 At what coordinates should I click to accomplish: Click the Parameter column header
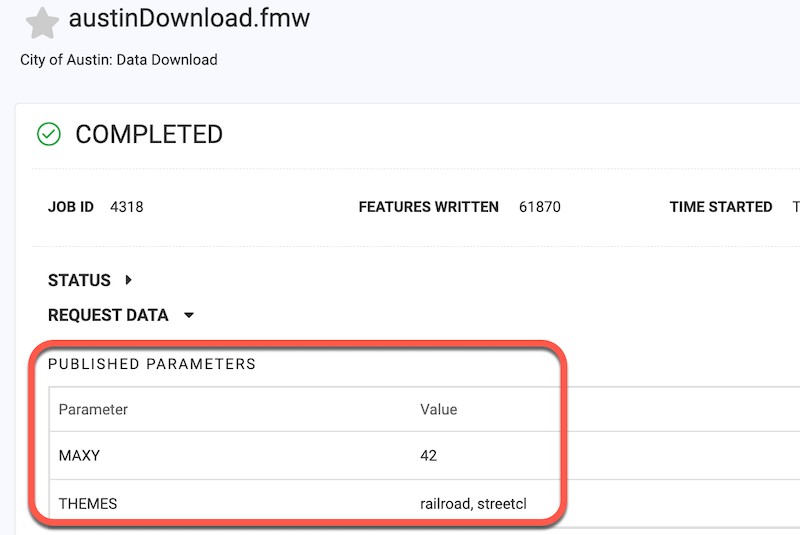tap(93, 410)
